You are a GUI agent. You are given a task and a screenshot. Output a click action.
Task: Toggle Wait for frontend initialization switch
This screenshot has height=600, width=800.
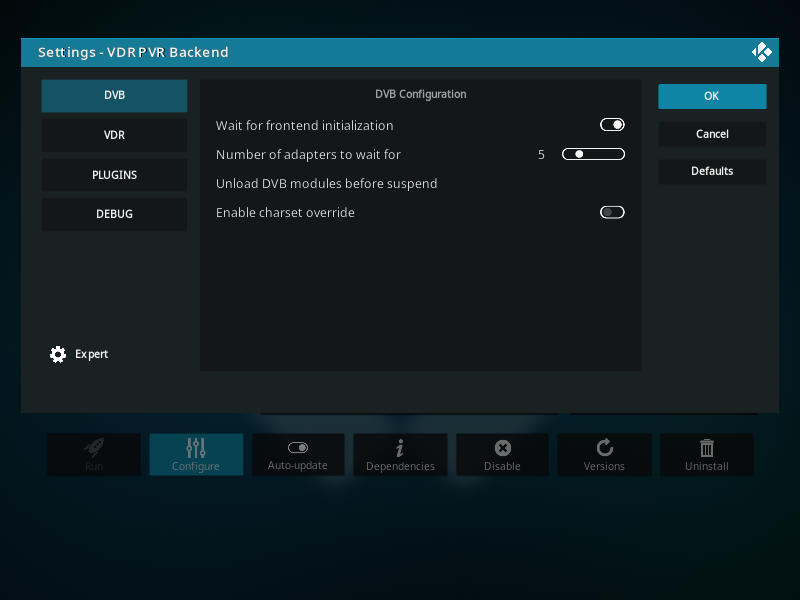click(x=612, y=125)
